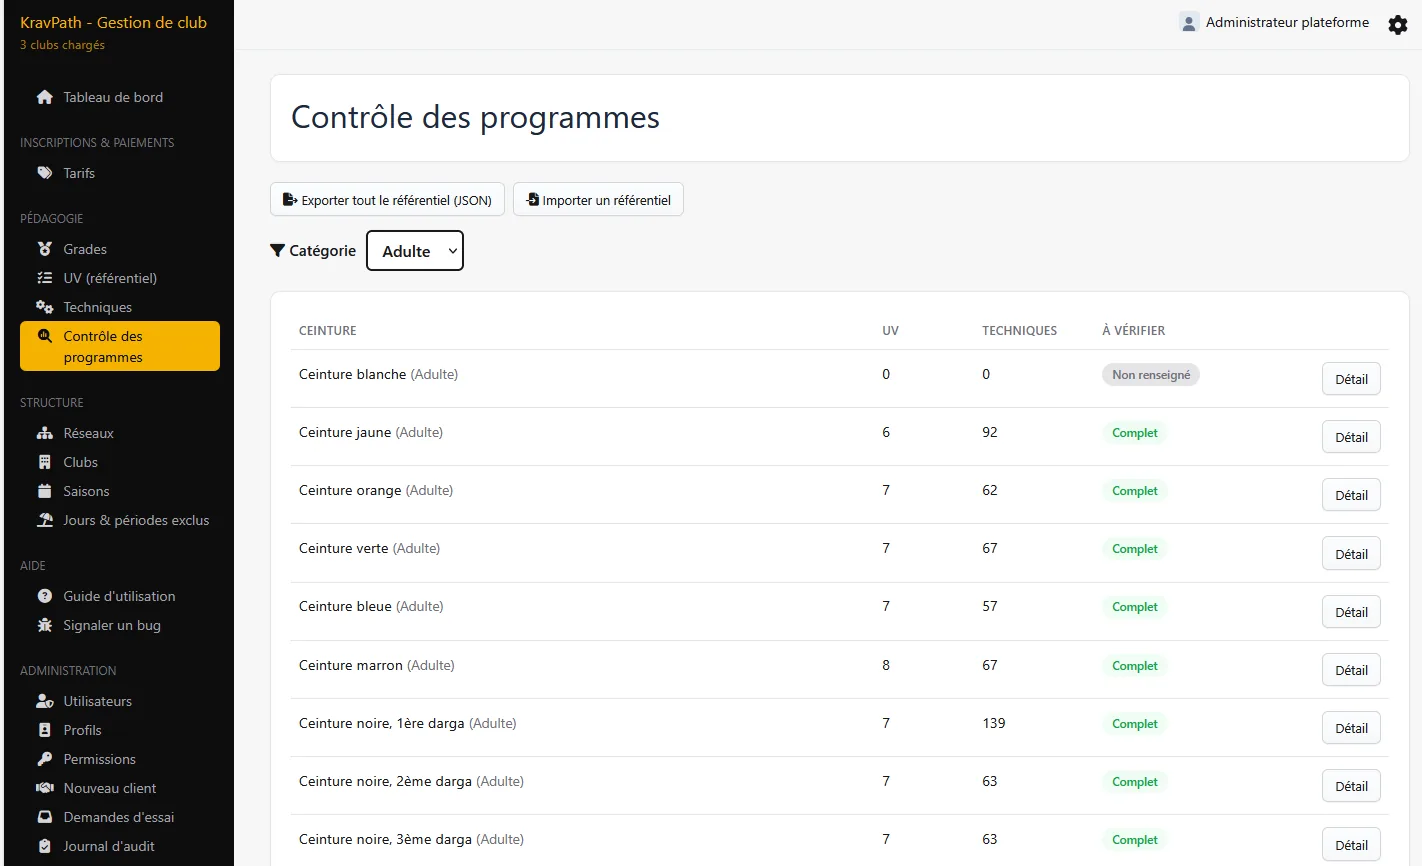Click the question mark icon for Guide d'utilisation

point(44,596)
